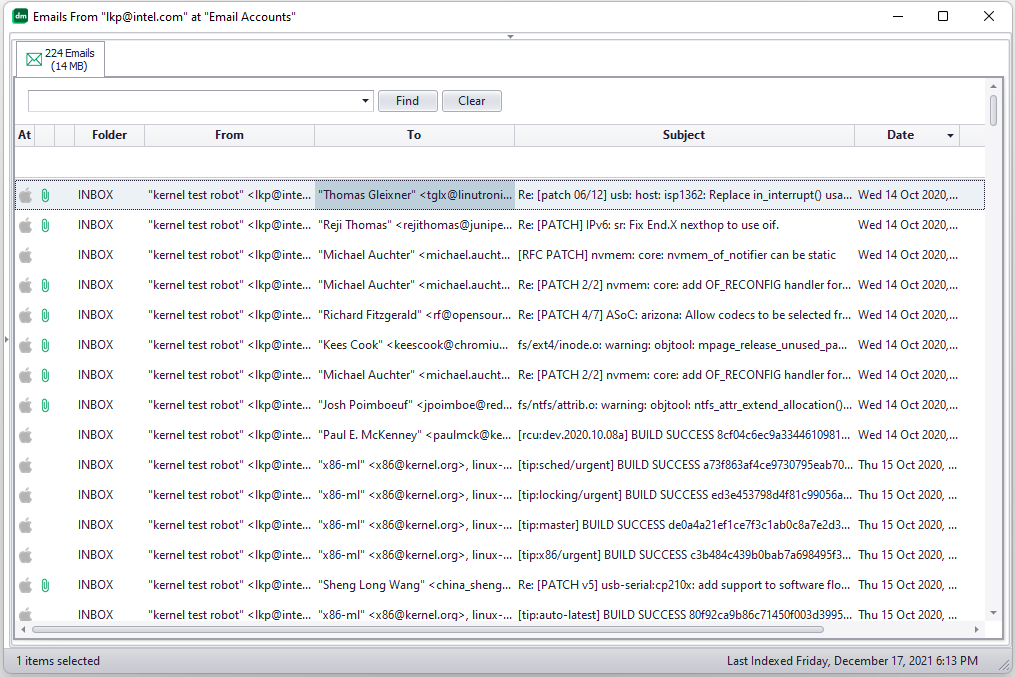Click the green dm app icon in title bar
This screenshot has height=677, width=1015.
click(19, 17)
